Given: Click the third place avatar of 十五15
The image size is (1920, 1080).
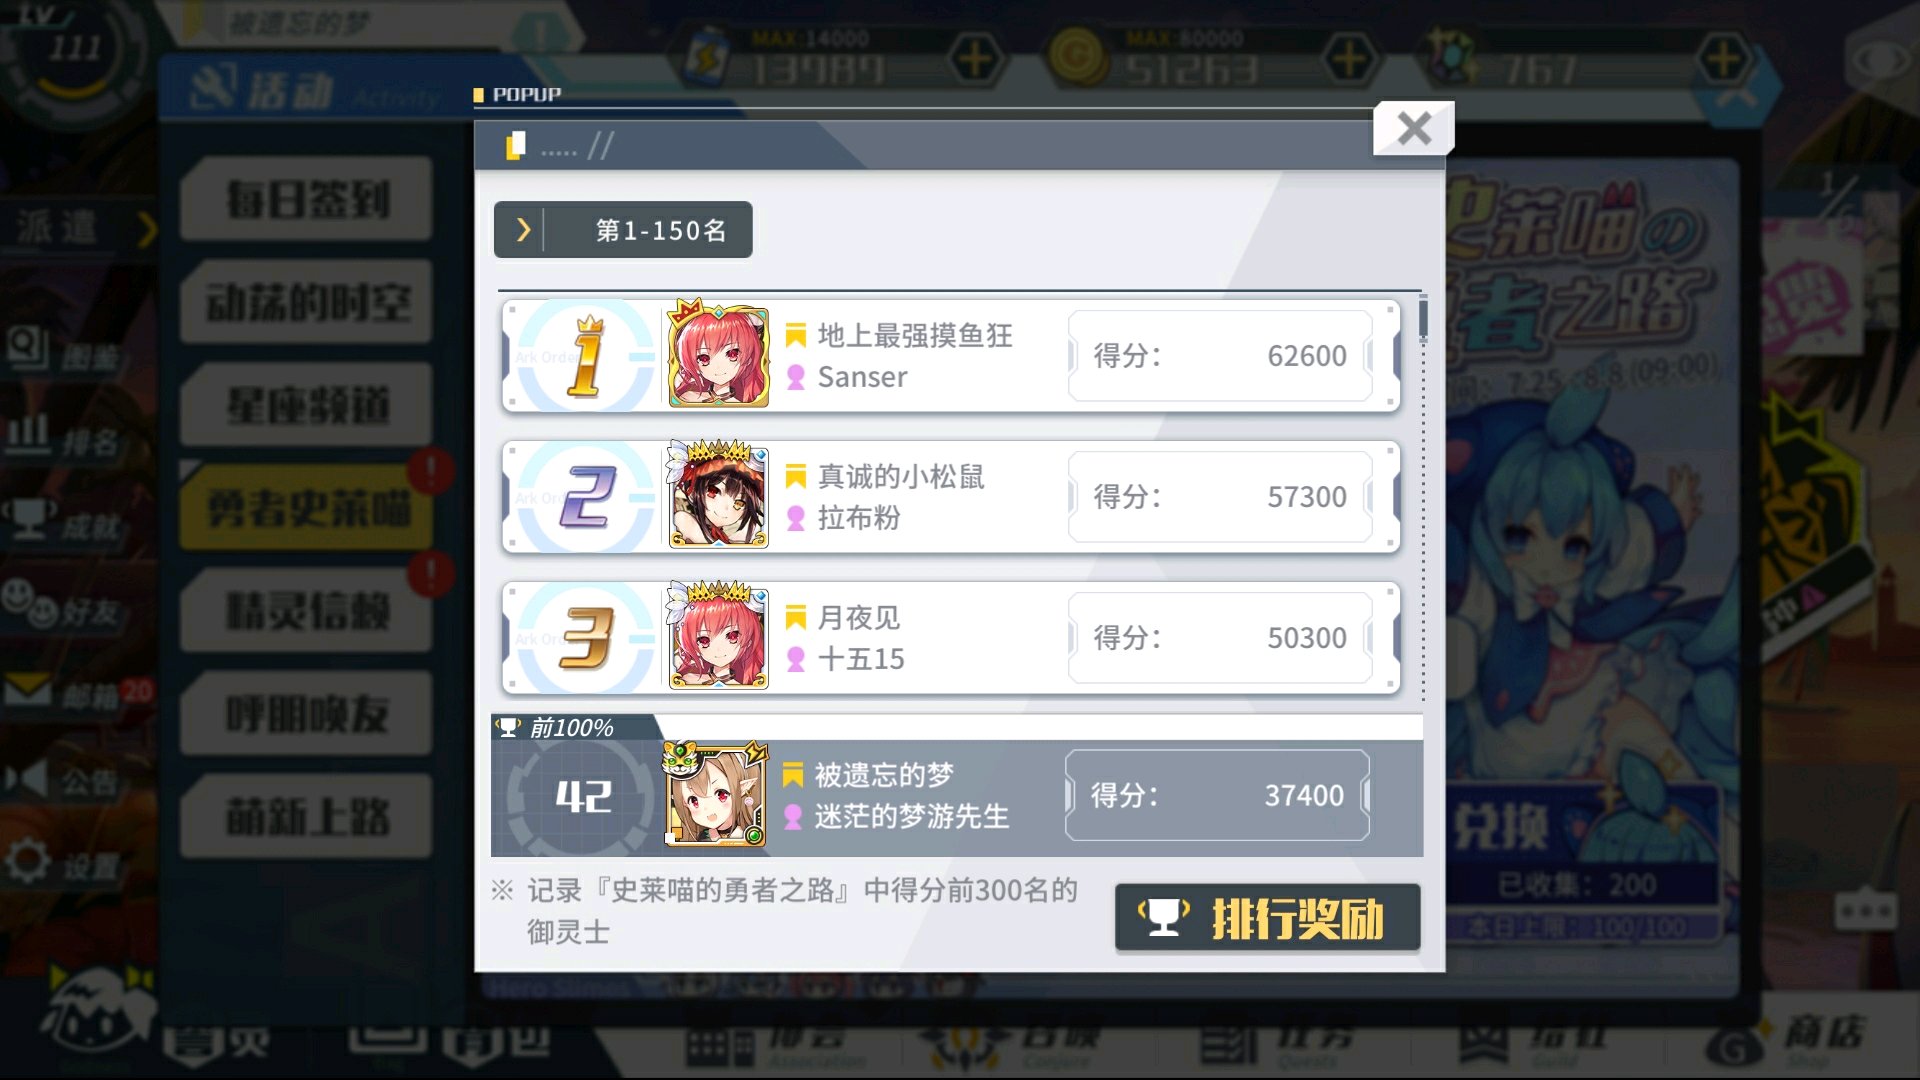Looking at the screenshot, I should (718, 637).
